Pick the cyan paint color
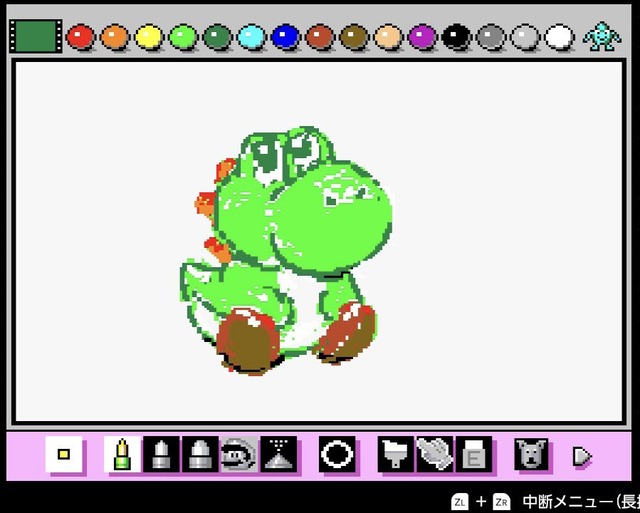Image resolution: width=640 pixels, height=513 pixels. click(x=251, y=37)
